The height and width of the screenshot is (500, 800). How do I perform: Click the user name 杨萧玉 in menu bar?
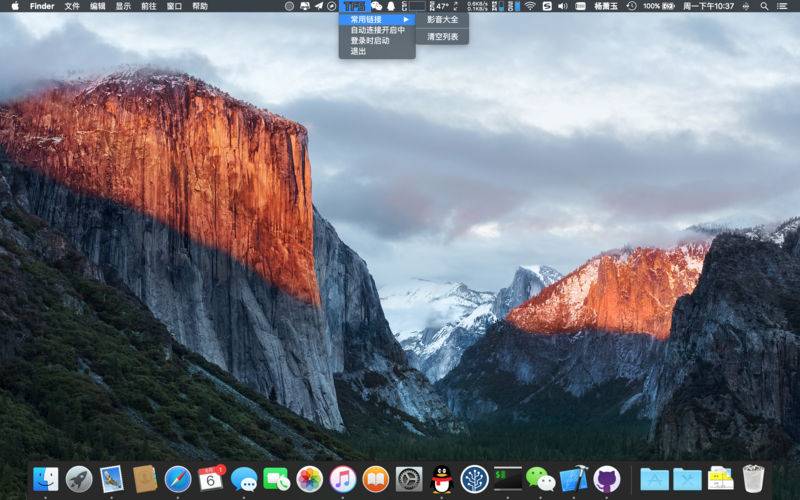point(606,6)
